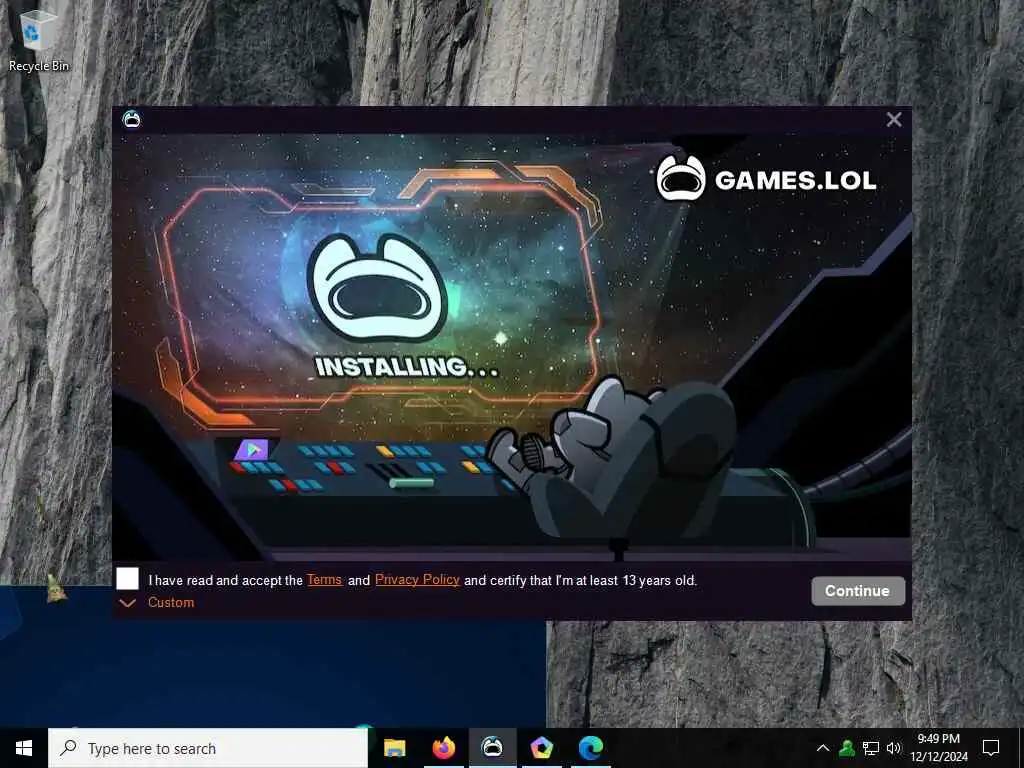Image resolution: width=1024 pixels, height=768 pixels.
Task: Click the green user tray icon
Action: 847,748
